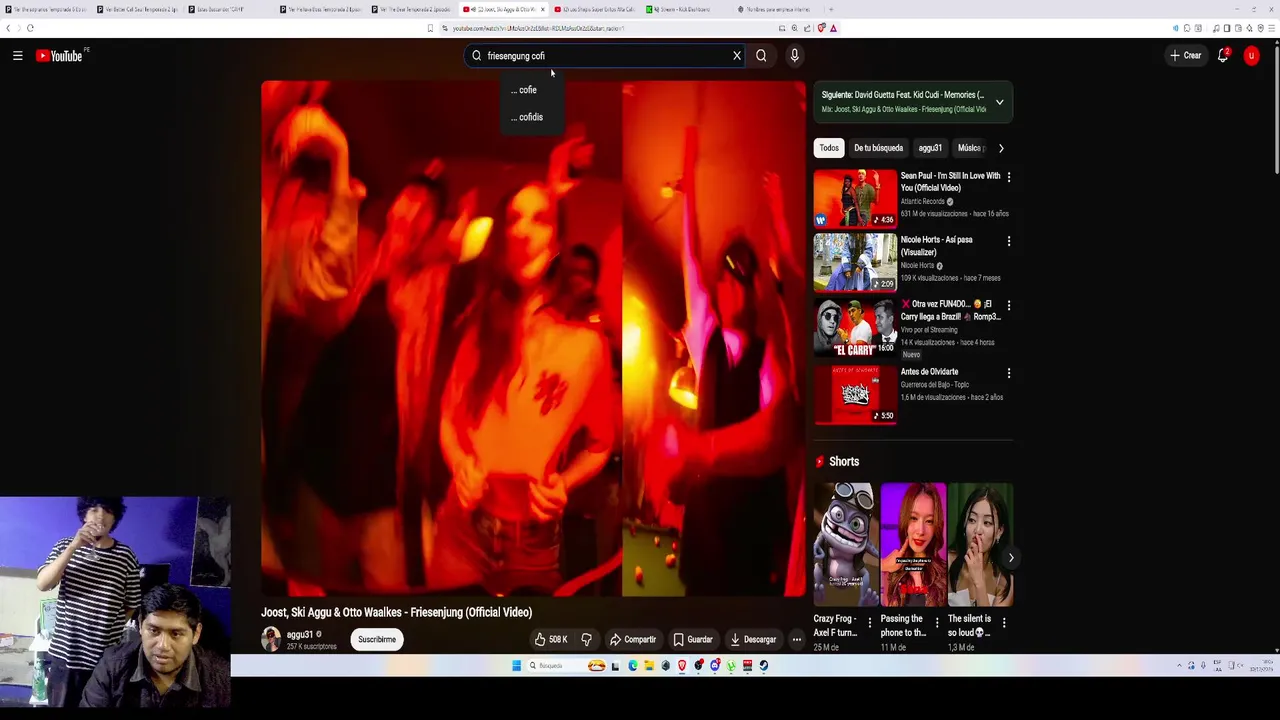Open the 'Passing the th...' short thumbnail
Screen dimensions: 1280x720
pyautogui.click(x=913, y=545)
